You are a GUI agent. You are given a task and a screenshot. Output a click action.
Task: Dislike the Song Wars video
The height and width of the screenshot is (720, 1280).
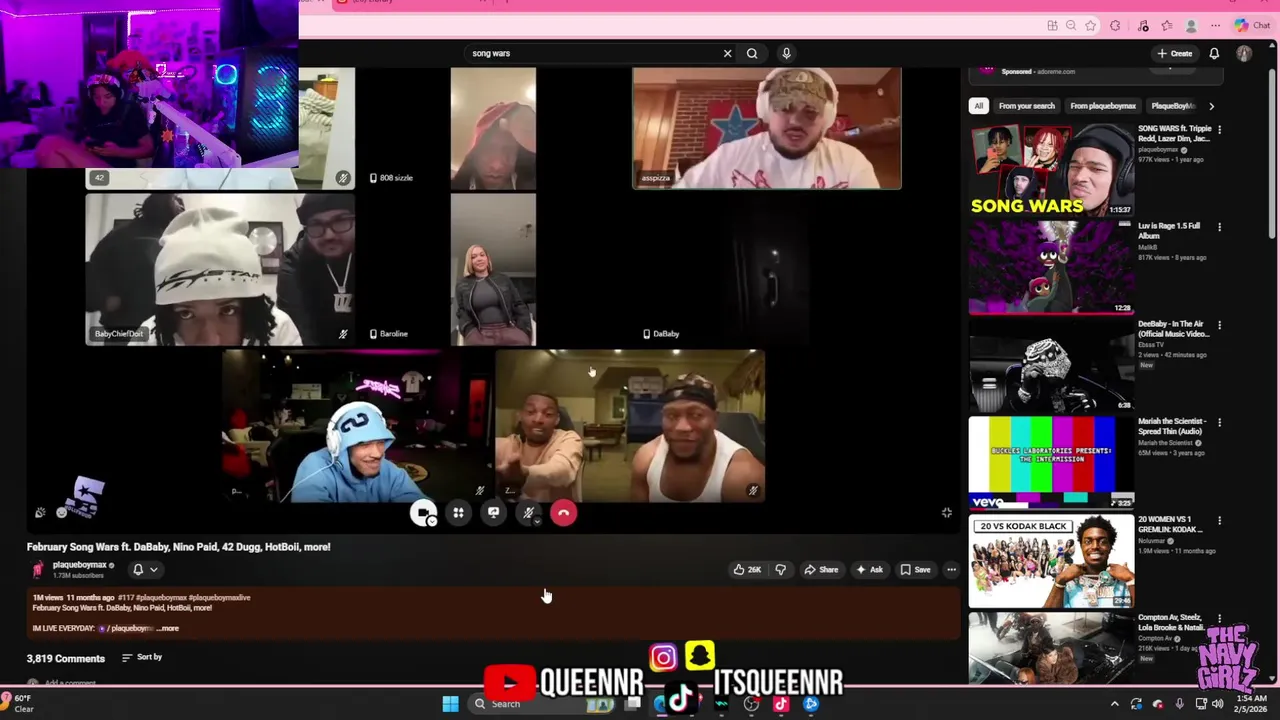click(781, 569)
